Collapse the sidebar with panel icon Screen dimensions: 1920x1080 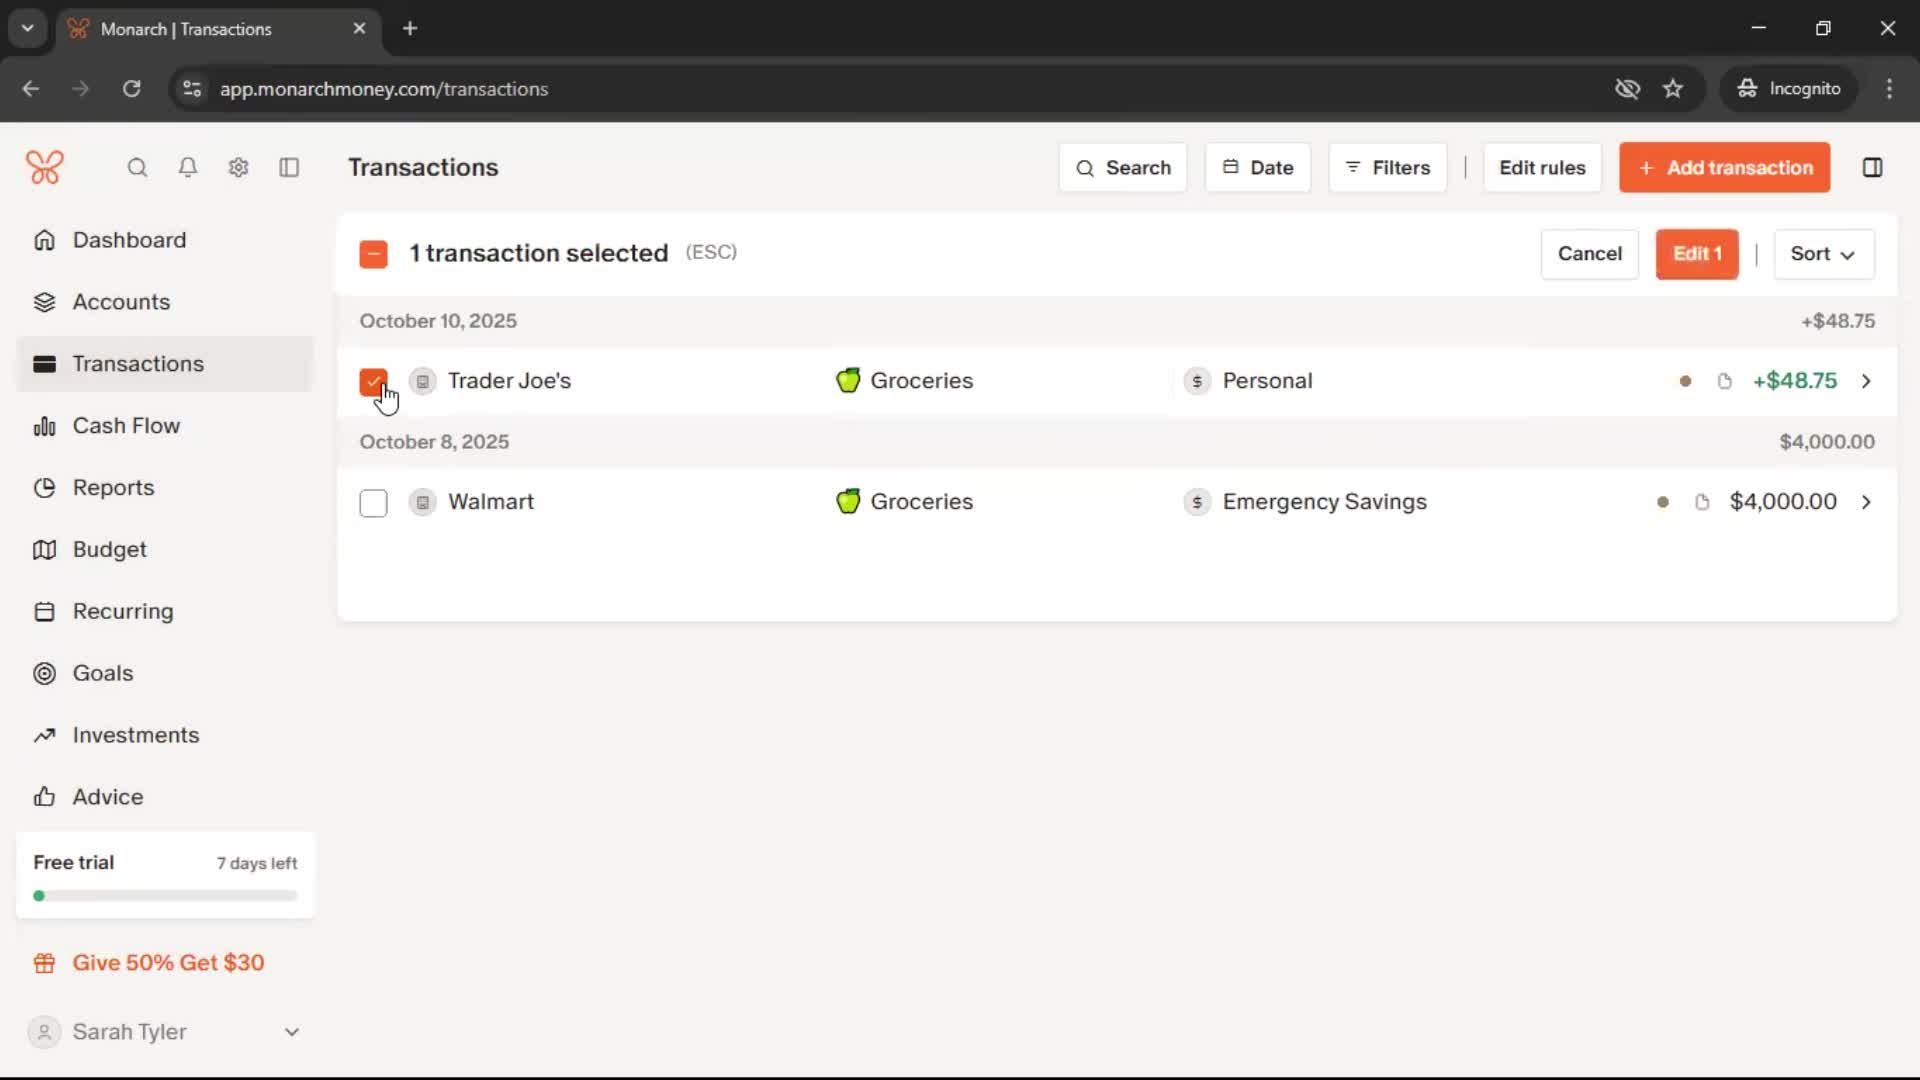[289, 168]
